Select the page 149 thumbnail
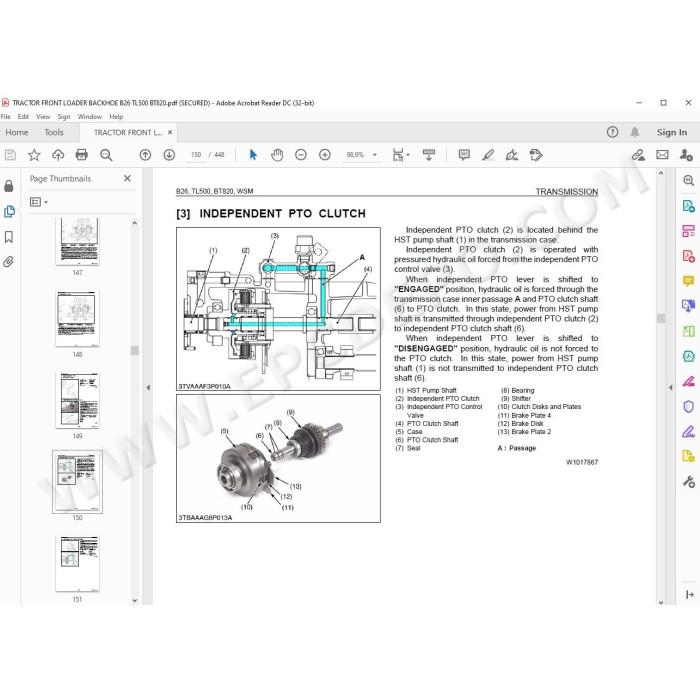This screenshot has width=700, height=700. (77, 401)
